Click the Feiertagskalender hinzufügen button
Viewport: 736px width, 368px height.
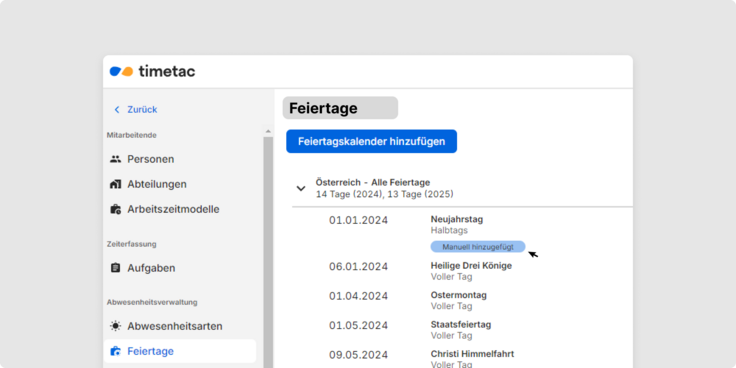[x=371, y=141]
